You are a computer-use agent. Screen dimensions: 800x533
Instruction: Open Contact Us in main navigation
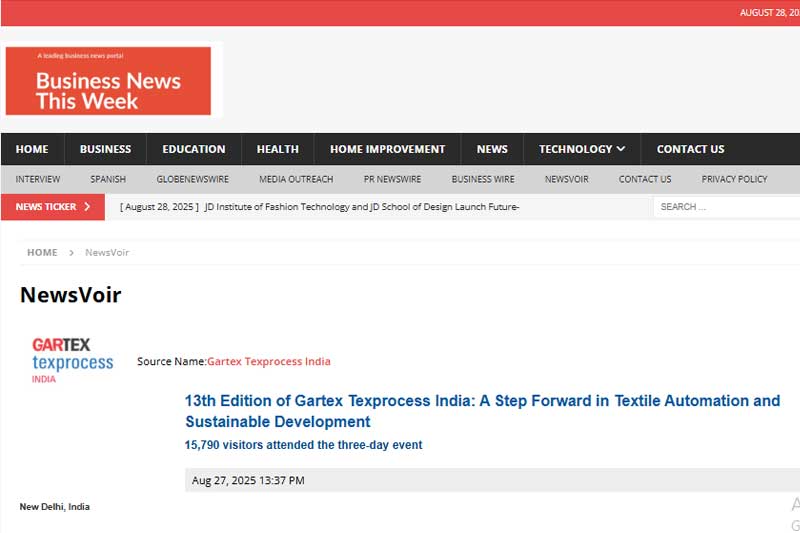pyautogui.click(x=690, y=149)
